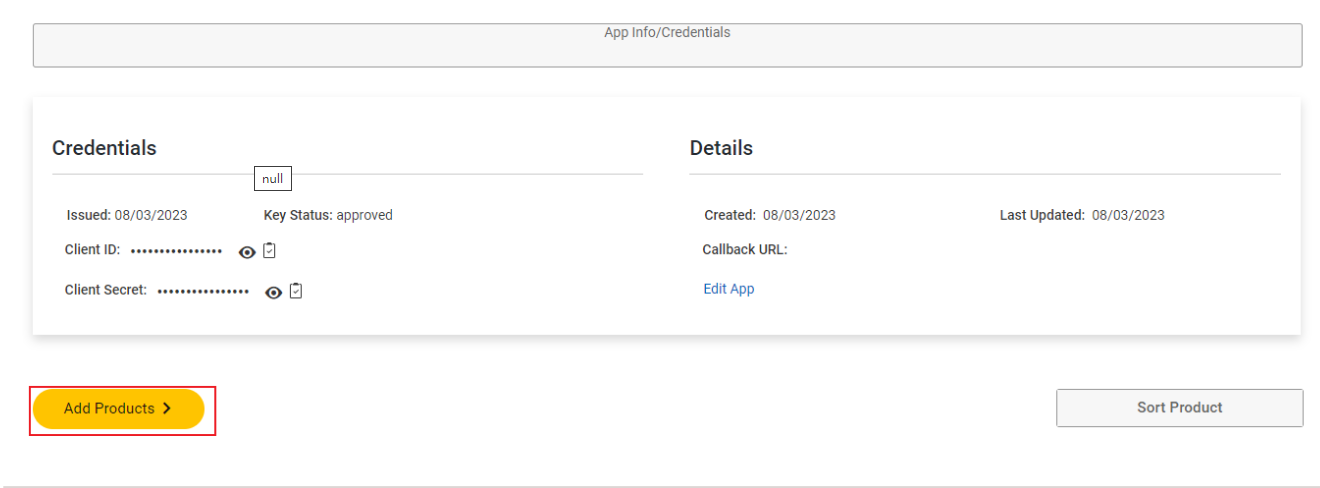Select the masked Client ID dots

click(176, 251)
